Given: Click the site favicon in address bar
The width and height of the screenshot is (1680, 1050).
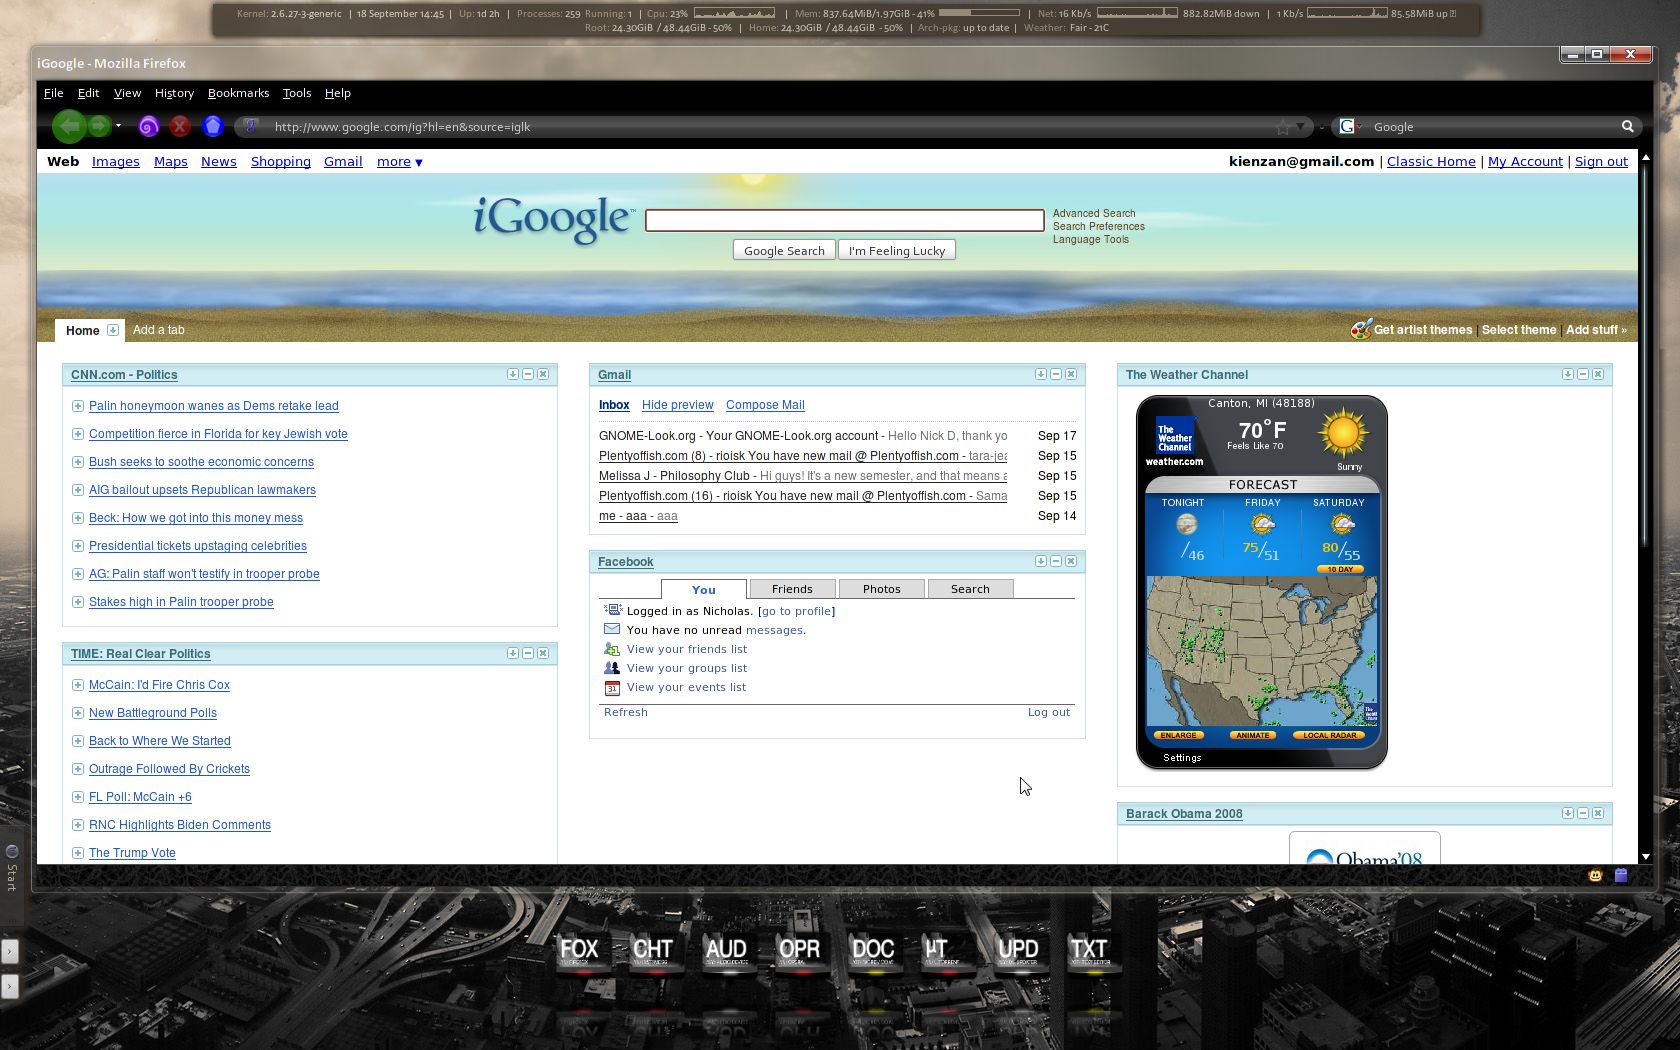Looking at the screenshot, I should 251,126.
